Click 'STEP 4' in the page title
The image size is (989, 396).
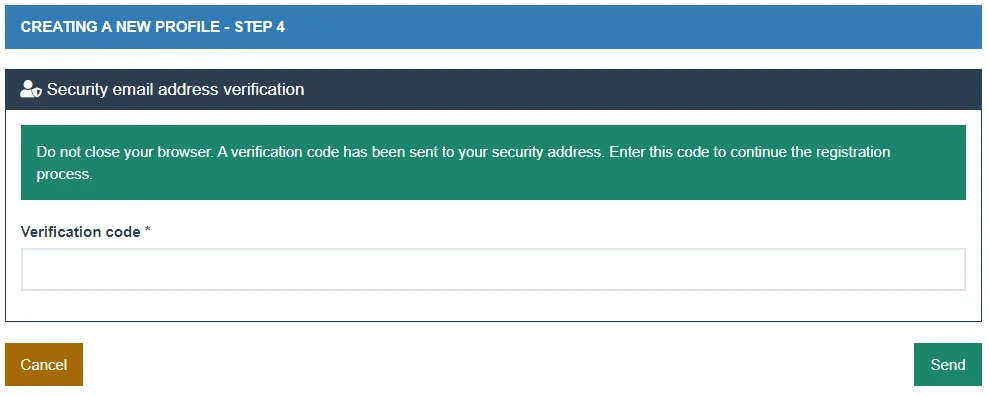tap(260, 28)
